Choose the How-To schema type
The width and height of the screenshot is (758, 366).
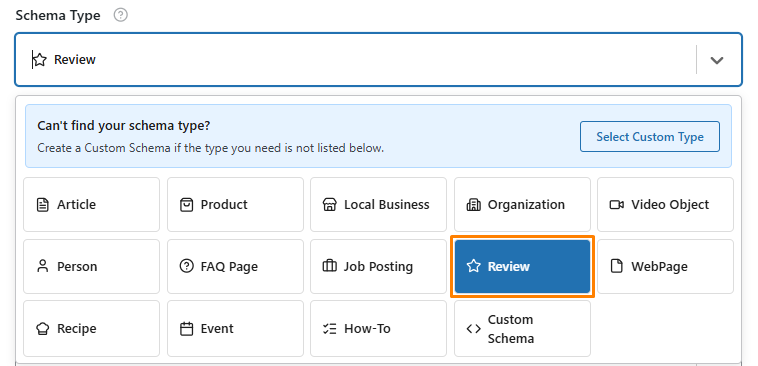379,329
